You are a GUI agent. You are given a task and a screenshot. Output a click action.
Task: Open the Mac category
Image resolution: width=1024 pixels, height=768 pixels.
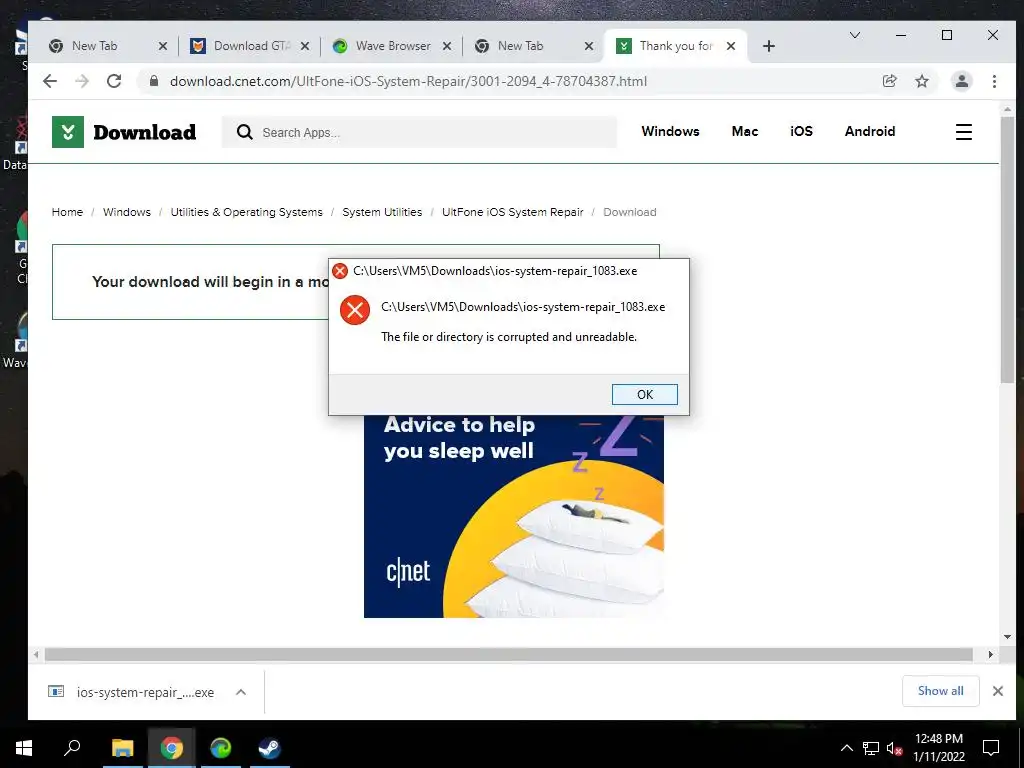(744, 131)
